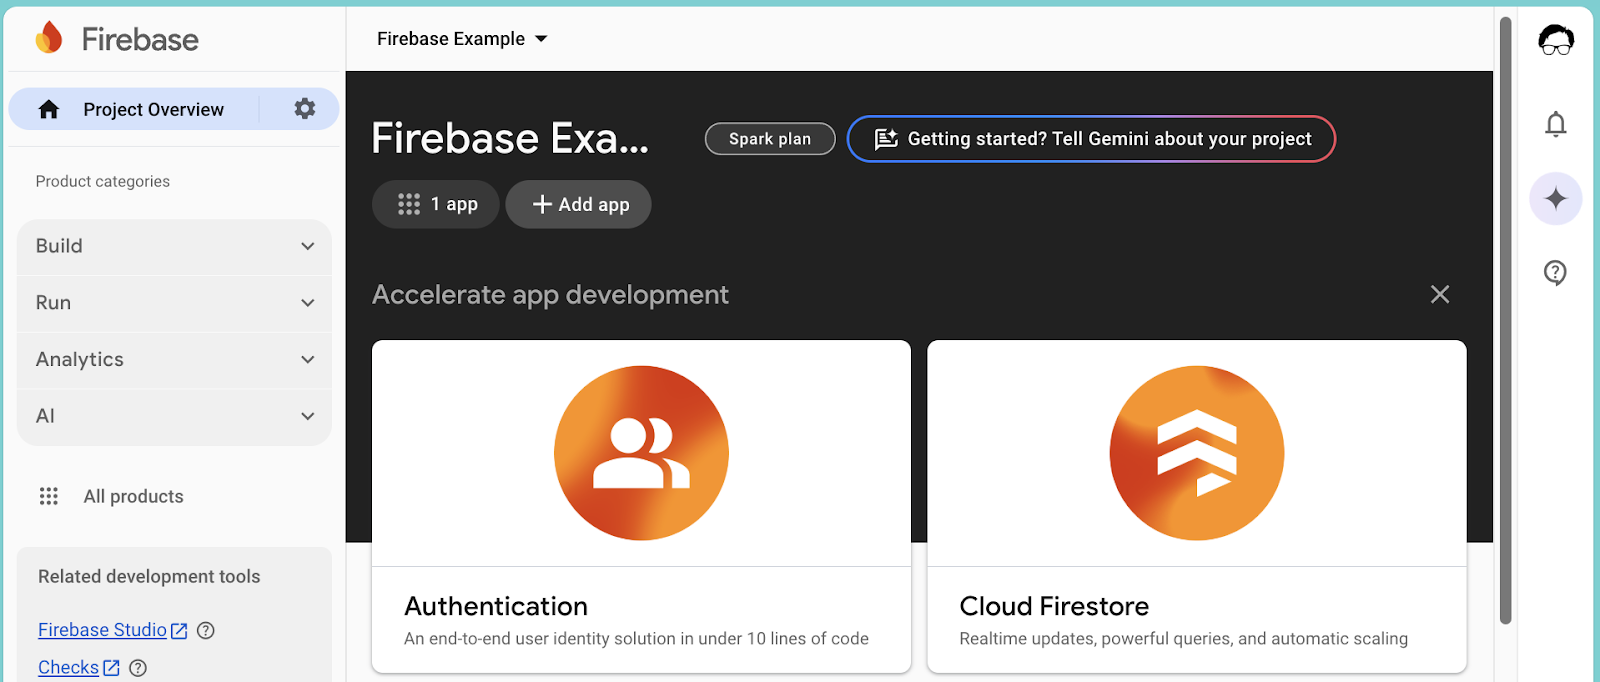The width and height of the screenshot is (1600, 682).
Task: Expand the AI category
Action: [174, 416]
